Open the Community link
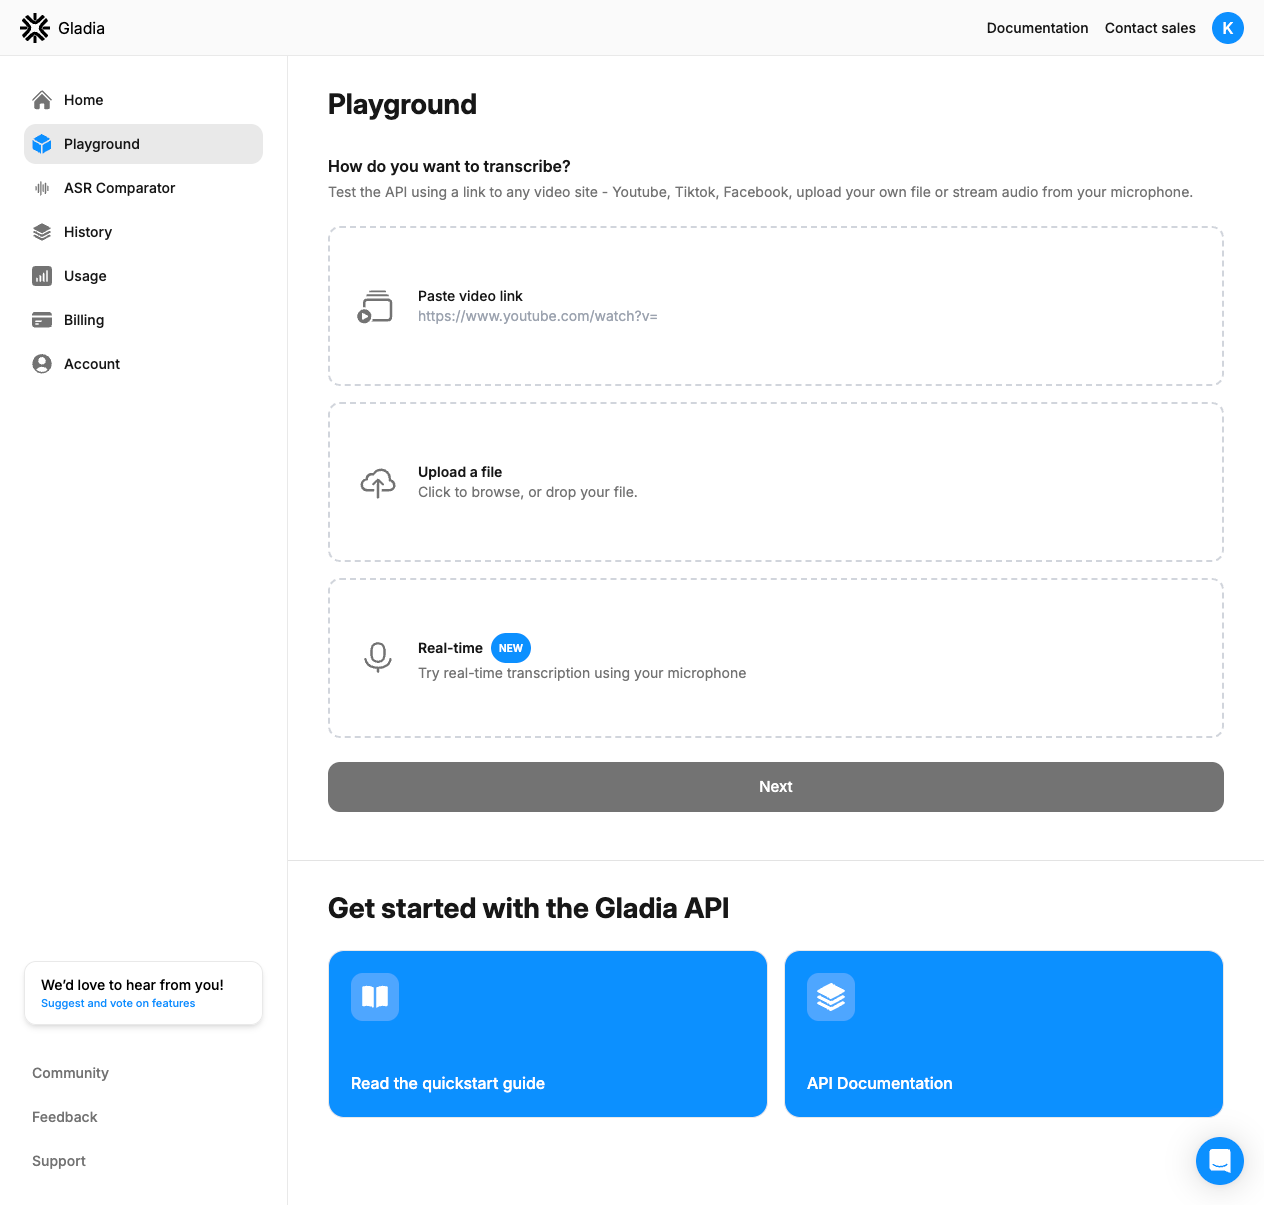Screen dimensions: 1264x1205 (70, 1073)
